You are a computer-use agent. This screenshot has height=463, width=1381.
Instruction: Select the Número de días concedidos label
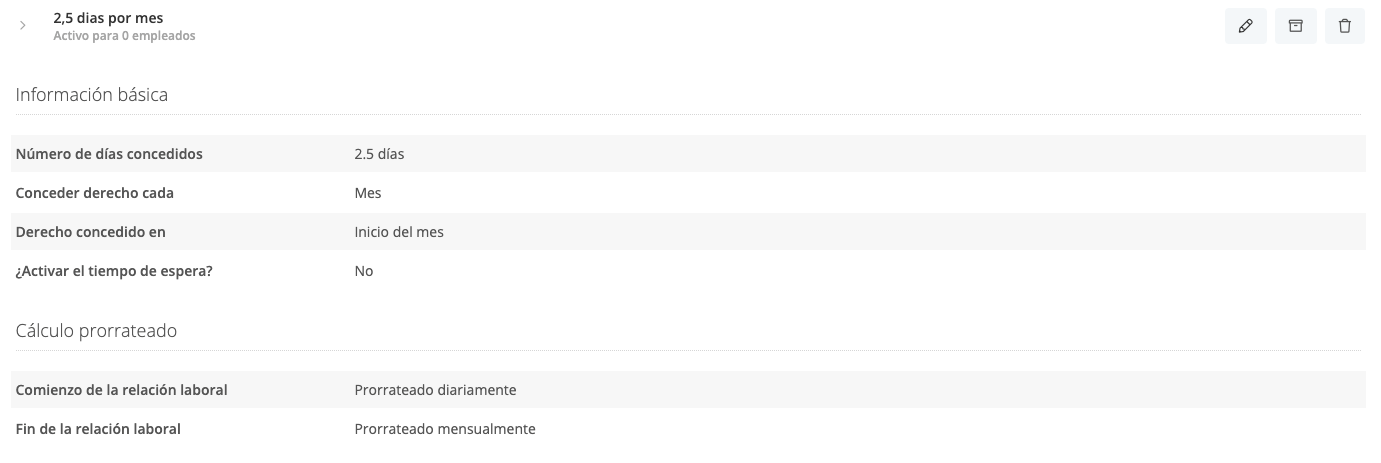109,154
